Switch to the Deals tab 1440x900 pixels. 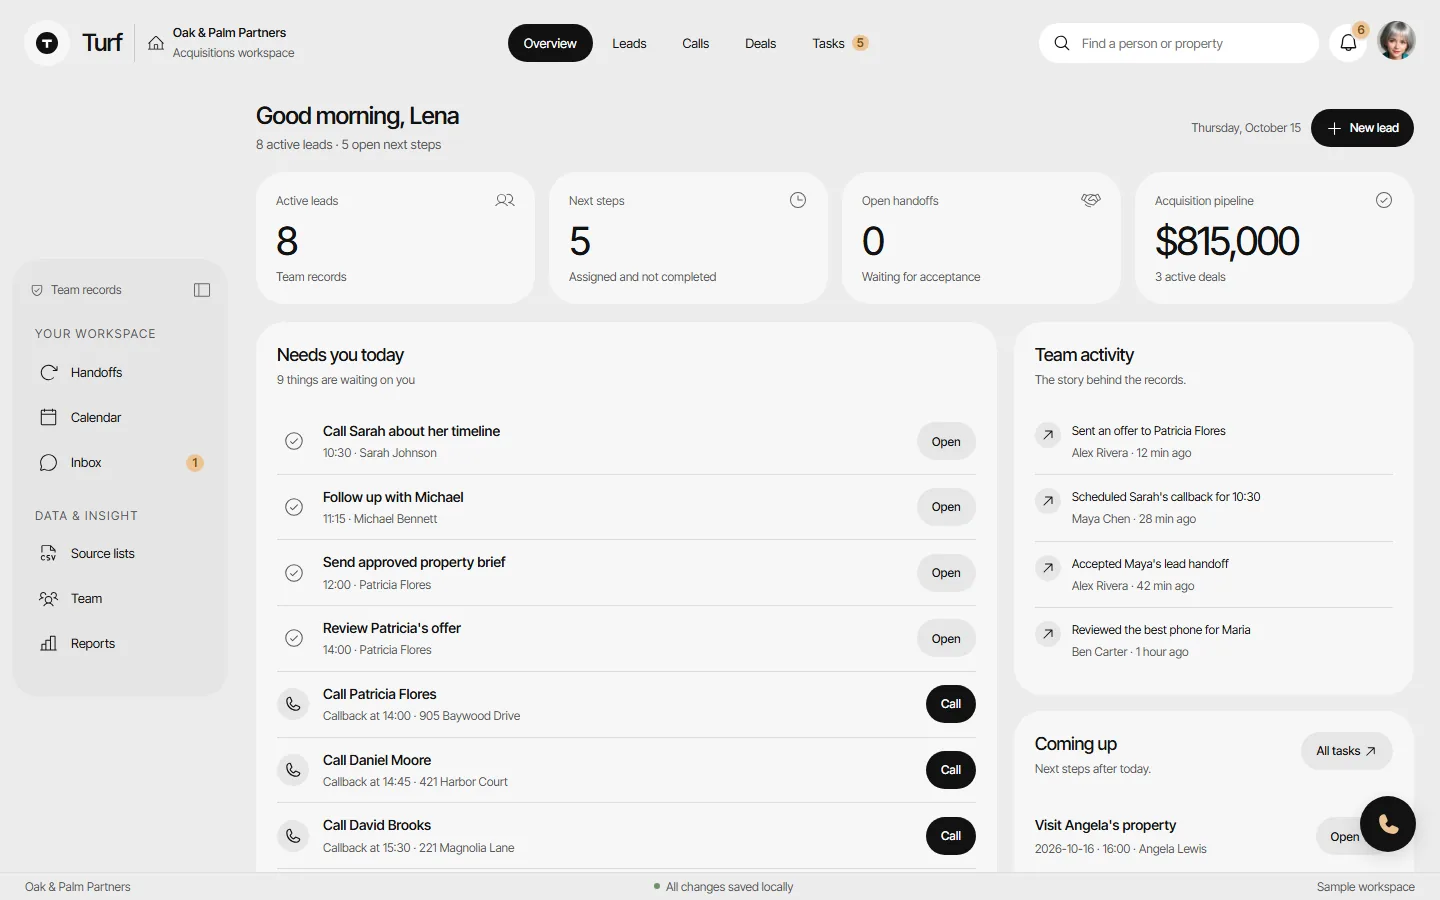pyautogui.click(x=760, y=43)
